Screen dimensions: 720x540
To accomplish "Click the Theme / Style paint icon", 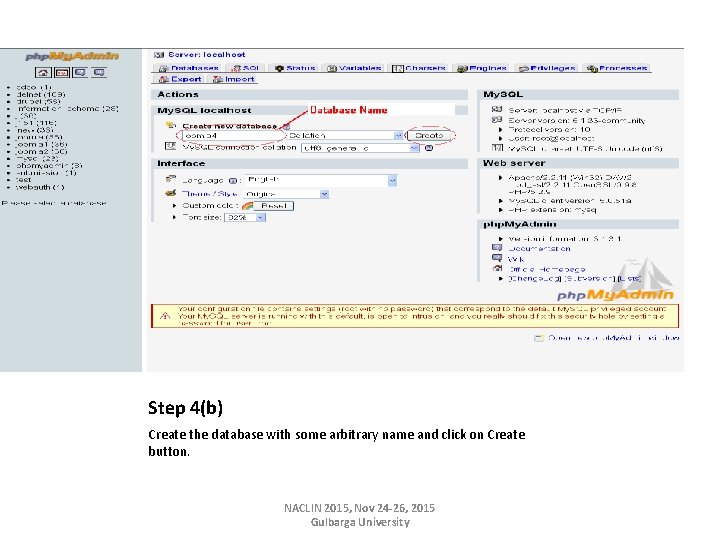I will (171, 193).
